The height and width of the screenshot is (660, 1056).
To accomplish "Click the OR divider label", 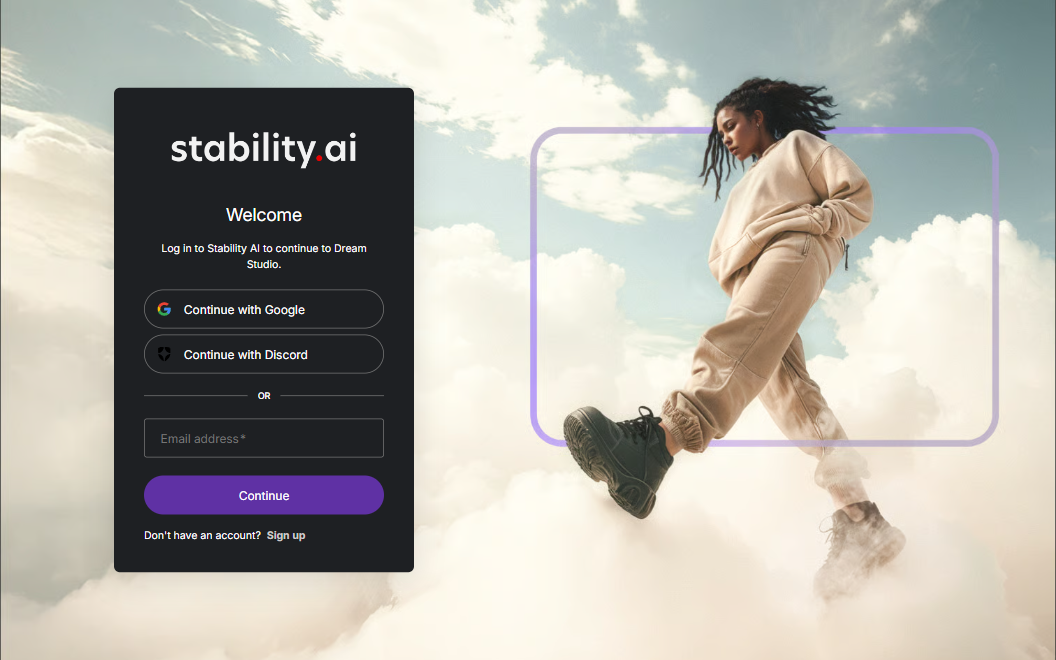I will point(264,396).
